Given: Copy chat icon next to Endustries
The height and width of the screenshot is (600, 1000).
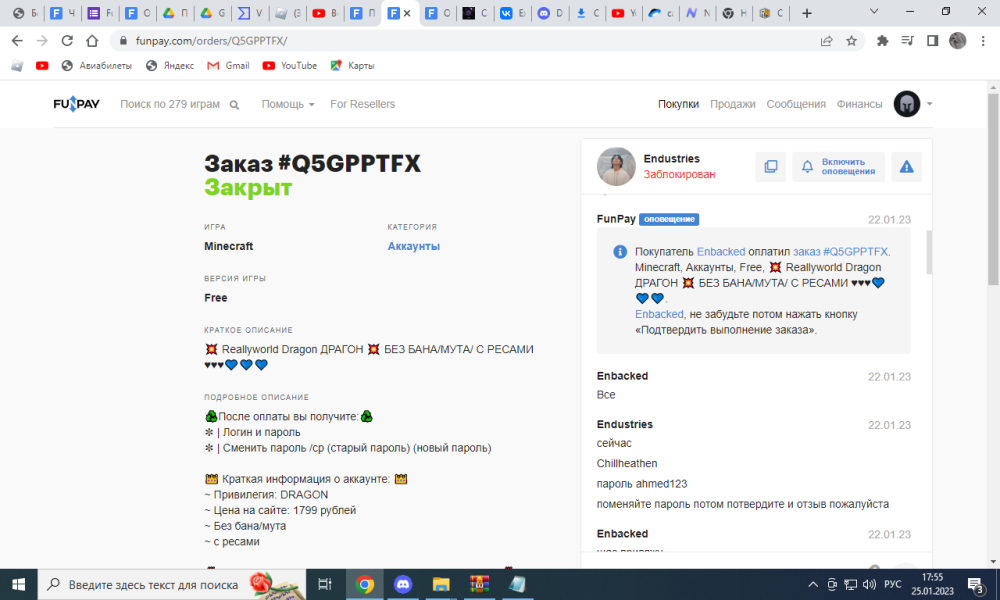Looking at the screenshot, I should coord(770,166).
